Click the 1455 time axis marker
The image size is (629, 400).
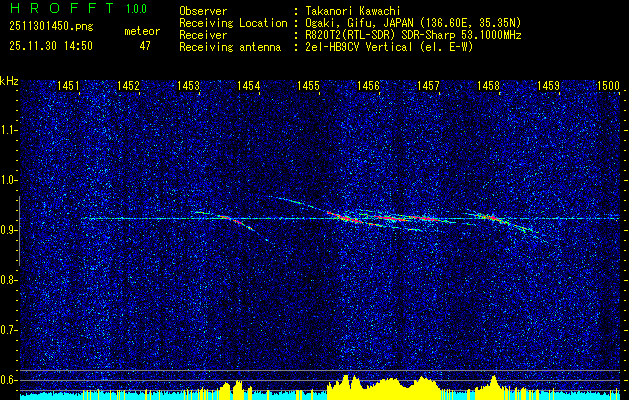coord(308,85)
